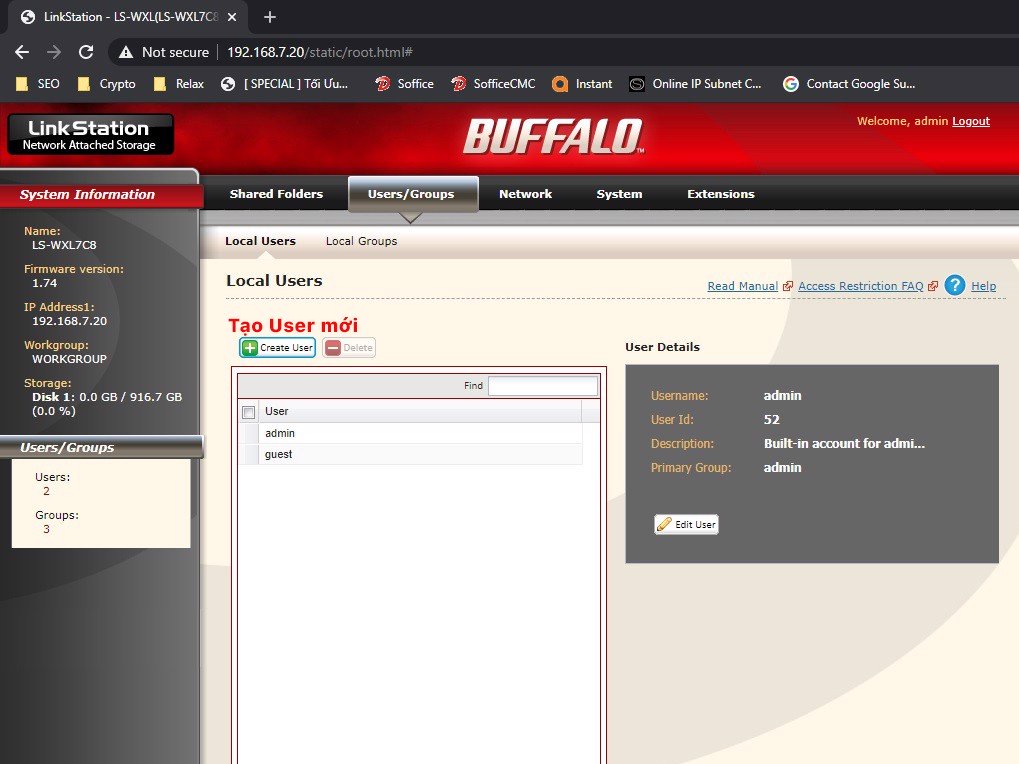Click the Help text link
Image resolution: width=1019 pixels, height=764 pixels.
[983, 286]
